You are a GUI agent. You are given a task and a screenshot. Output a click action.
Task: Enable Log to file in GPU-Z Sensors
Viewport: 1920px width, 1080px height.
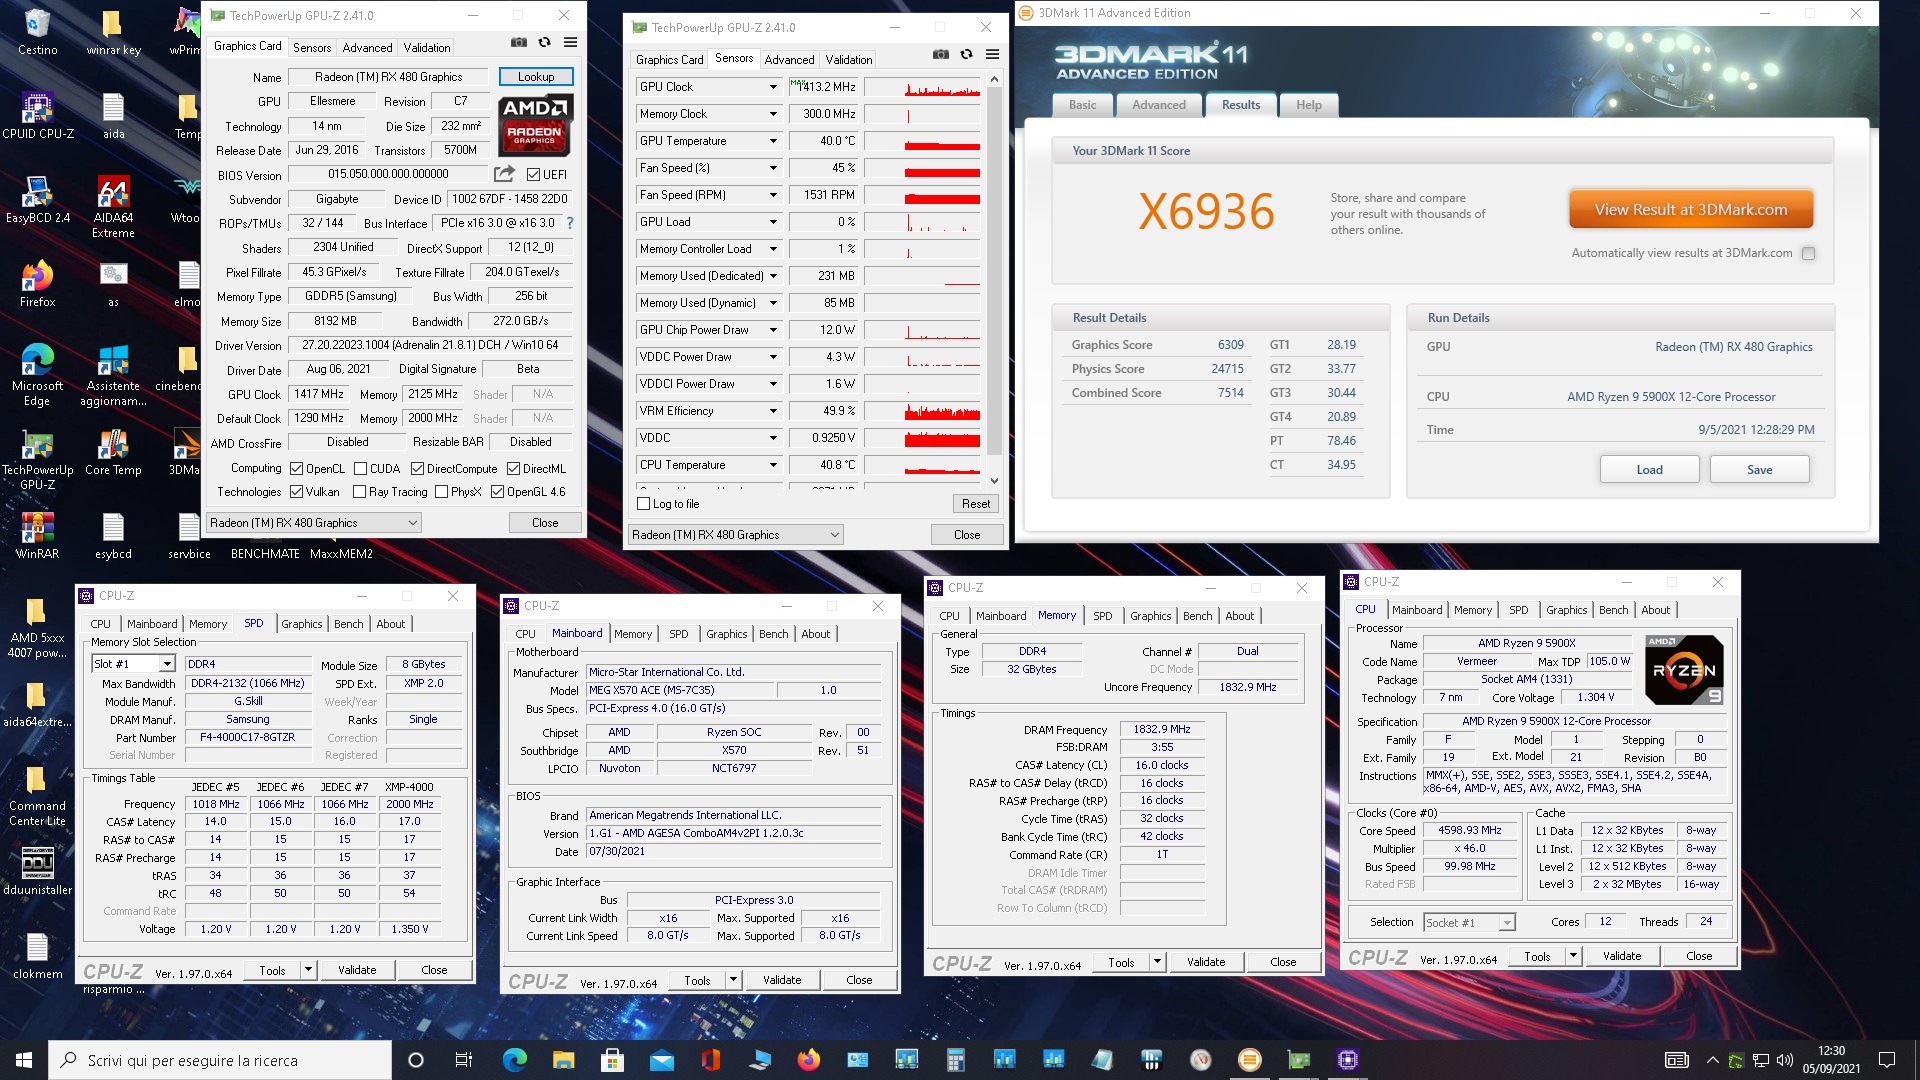[644, 504]
